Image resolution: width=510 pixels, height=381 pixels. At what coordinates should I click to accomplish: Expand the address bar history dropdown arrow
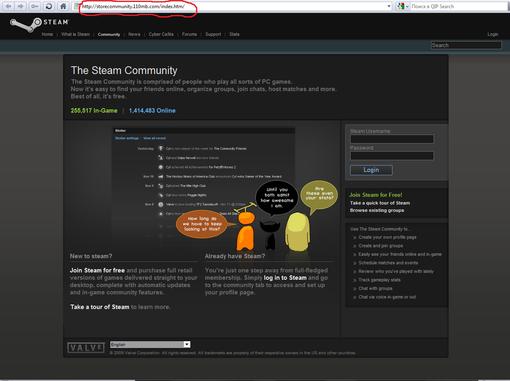pos(389,6)
